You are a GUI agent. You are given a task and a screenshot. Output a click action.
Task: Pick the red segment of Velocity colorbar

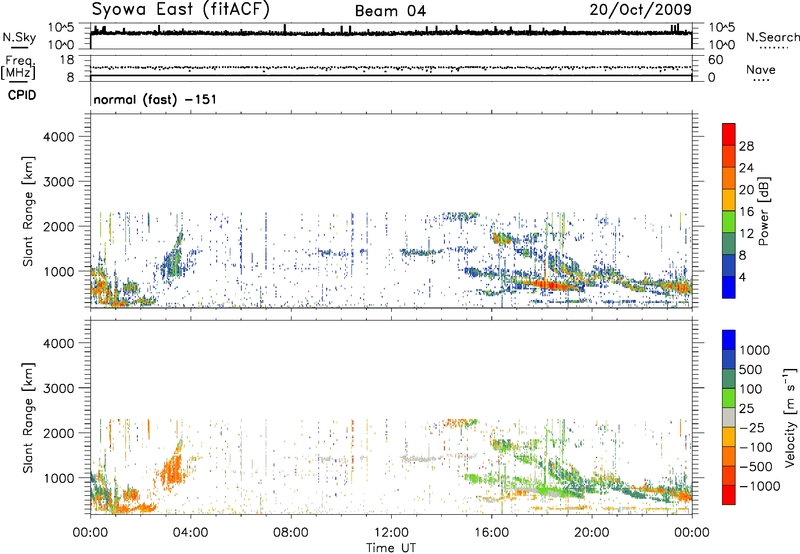click(729, 495)
